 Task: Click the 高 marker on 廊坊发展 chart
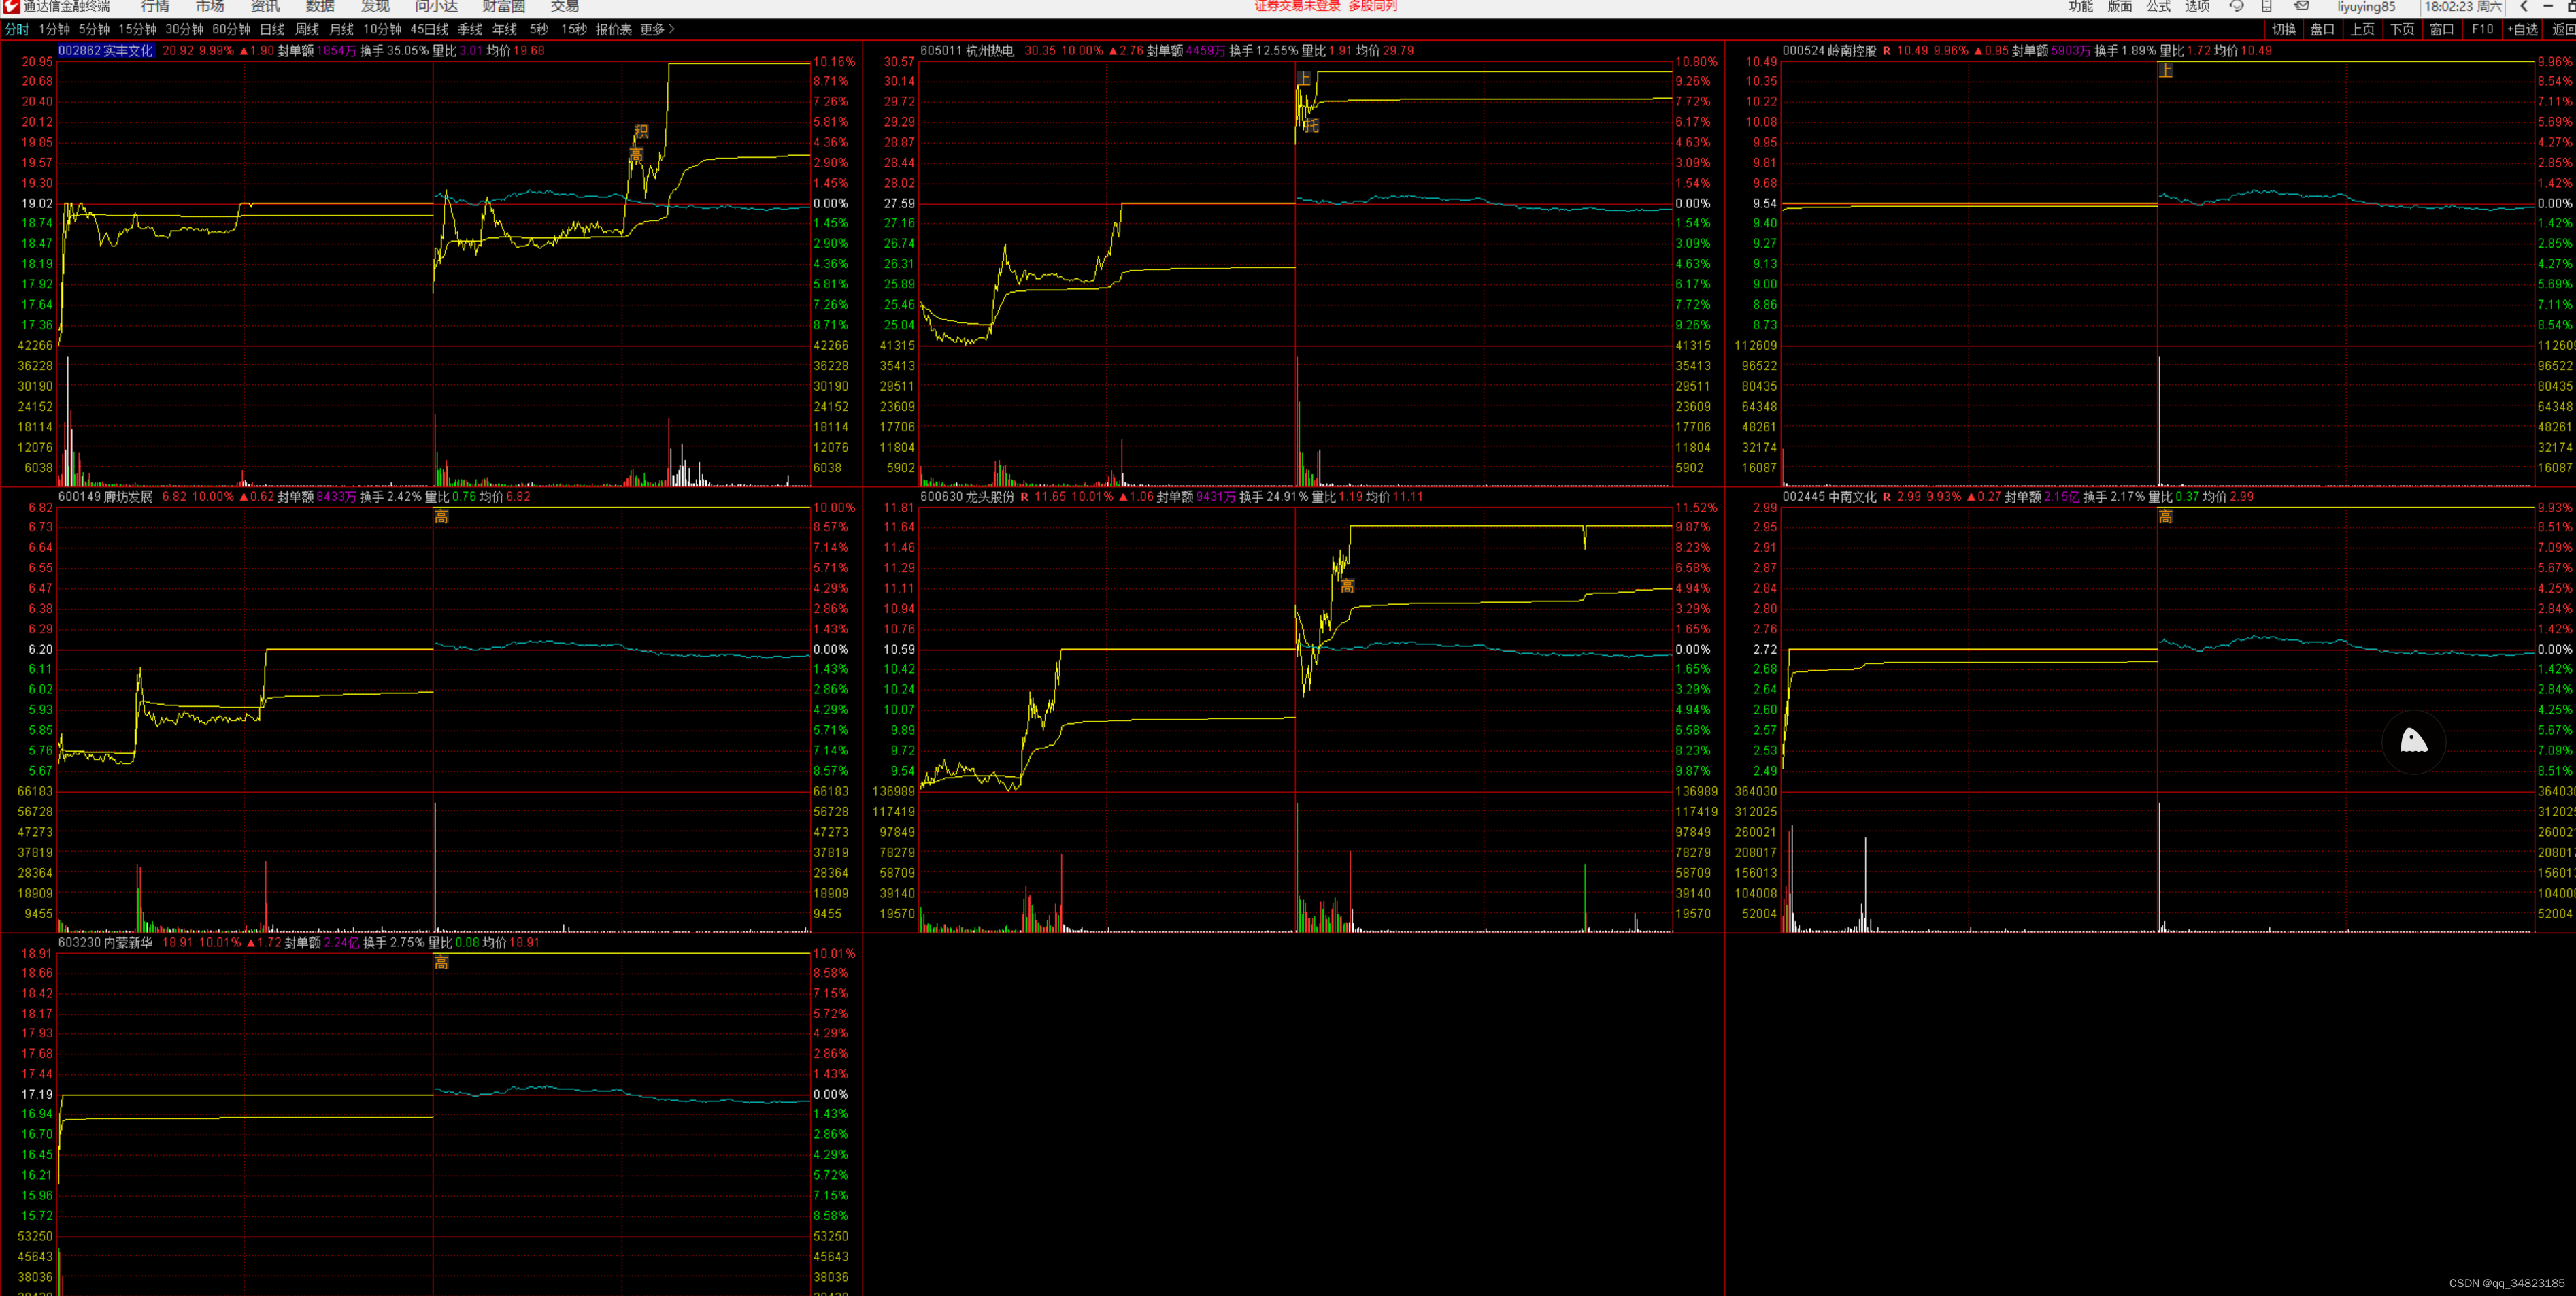tap(441, 517)
